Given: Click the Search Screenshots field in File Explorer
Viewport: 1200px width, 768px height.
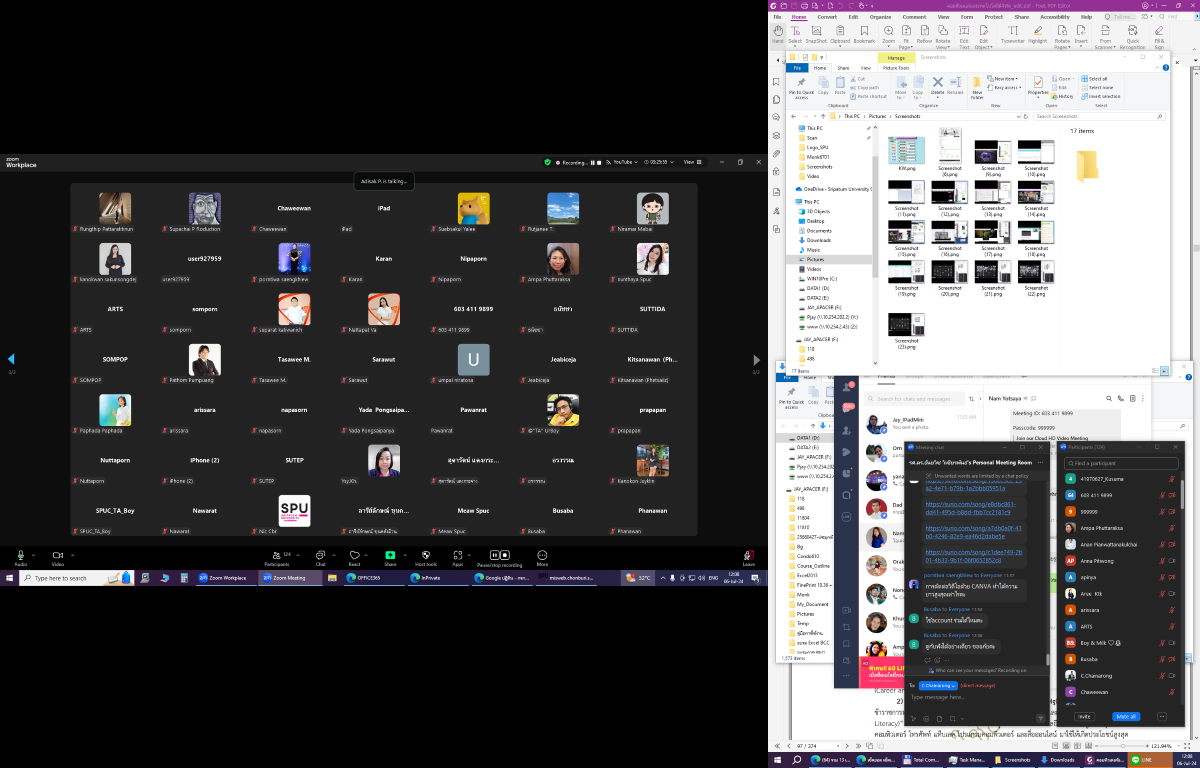Looking at the screenshot, I should click(x=1100, y=116).
